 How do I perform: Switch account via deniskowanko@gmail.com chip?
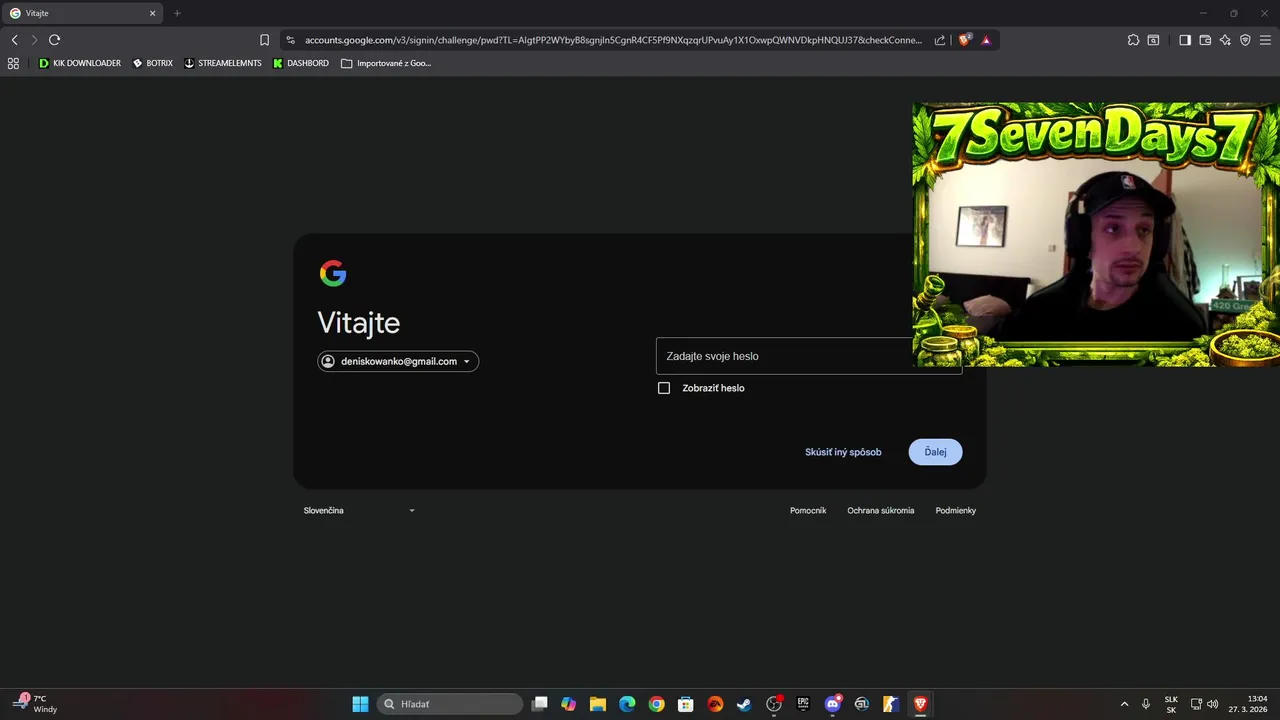[398, 361]
